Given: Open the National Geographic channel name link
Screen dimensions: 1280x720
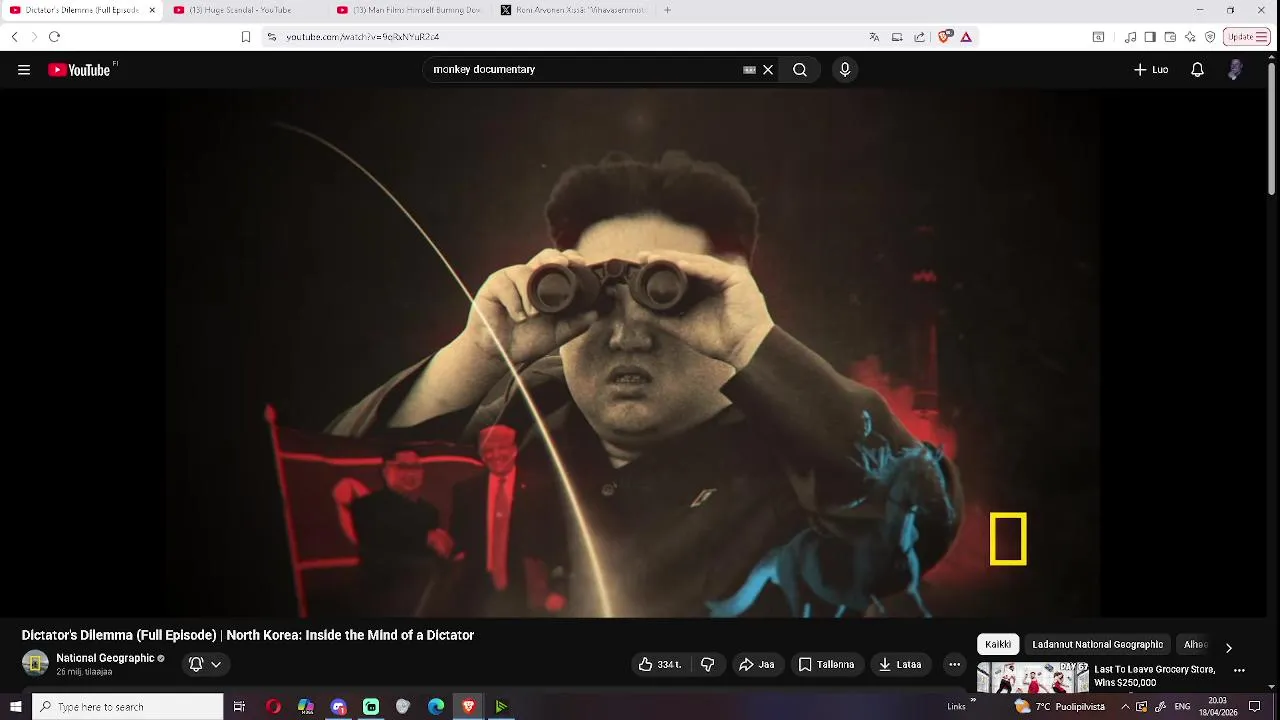Looking at the screenshot, I should [105, 658].
